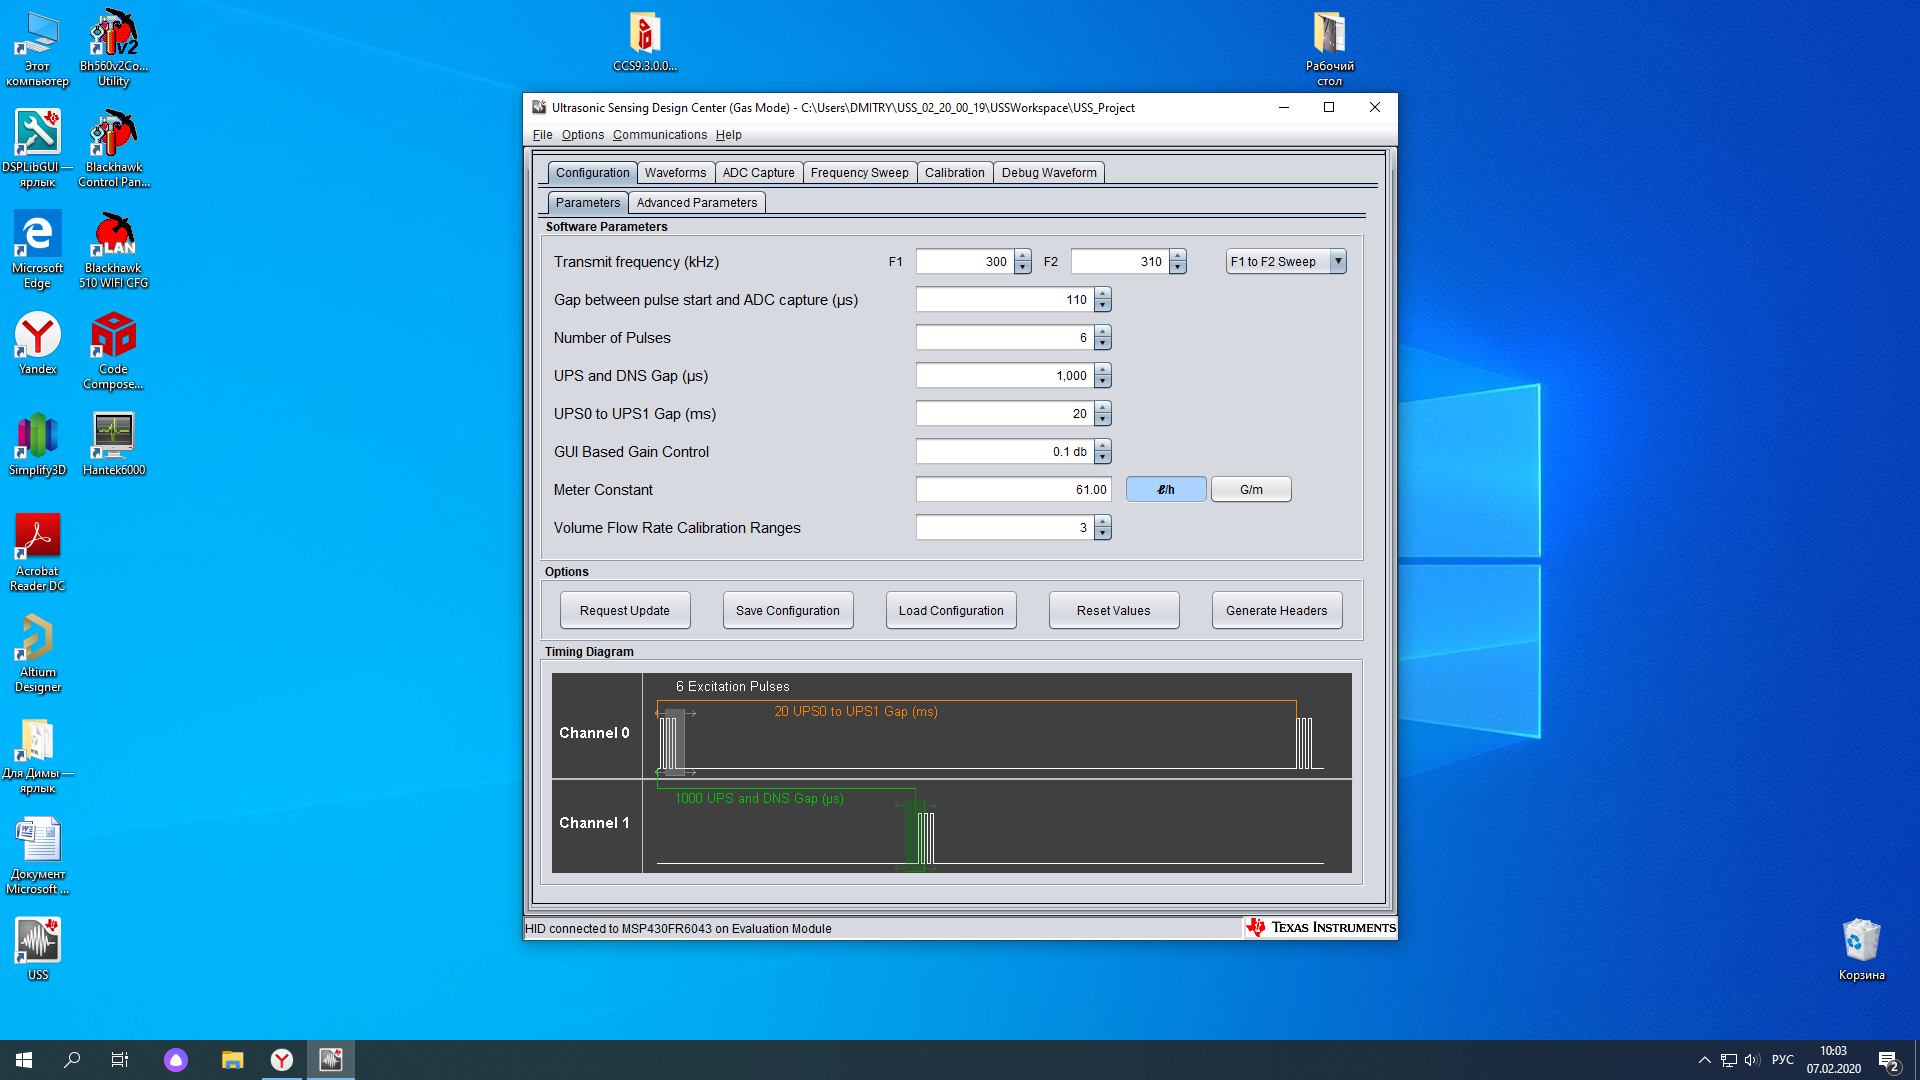Click the USS app icon in the taskbar
Image resolution: width=1920 pixels, height=1080 pixels.
click(x=331, y=1059)
